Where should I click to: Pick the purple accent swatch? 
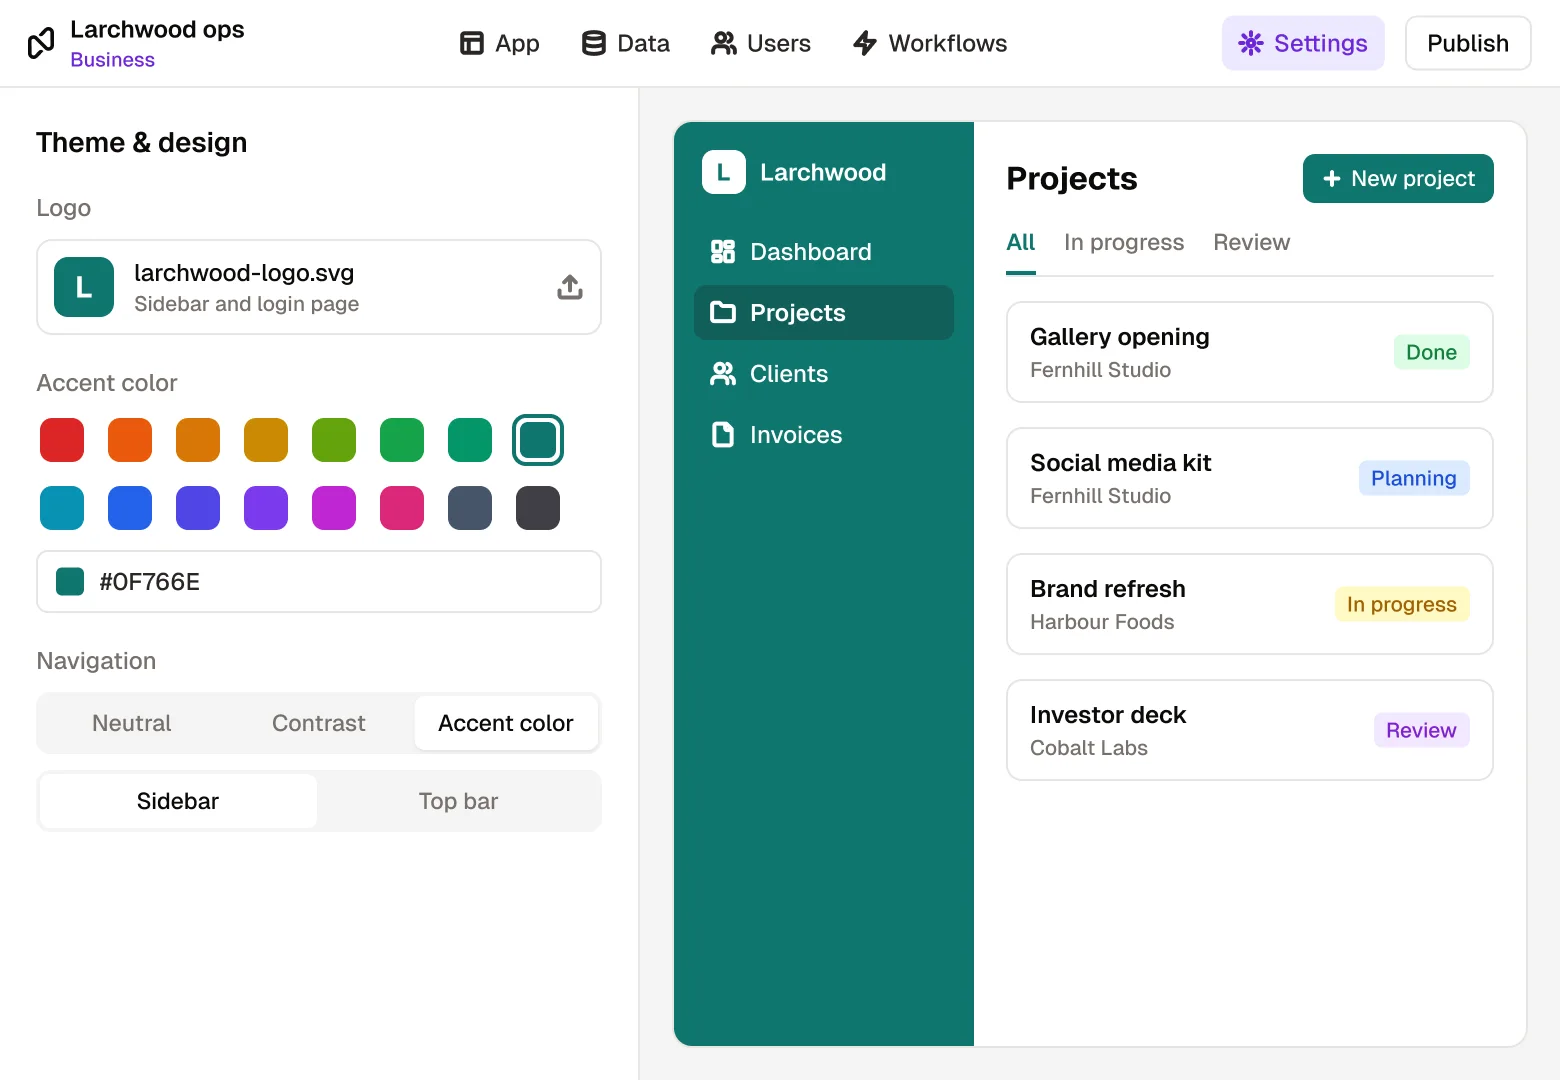[266, 508]
